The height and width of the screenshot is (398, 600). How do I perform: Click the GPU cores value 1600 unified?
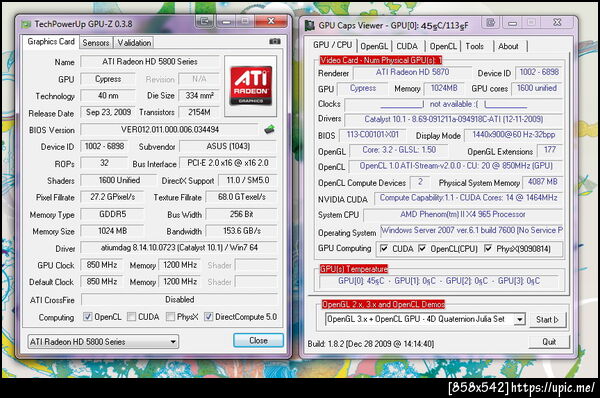pyautogui.click(x=536, y=88)
